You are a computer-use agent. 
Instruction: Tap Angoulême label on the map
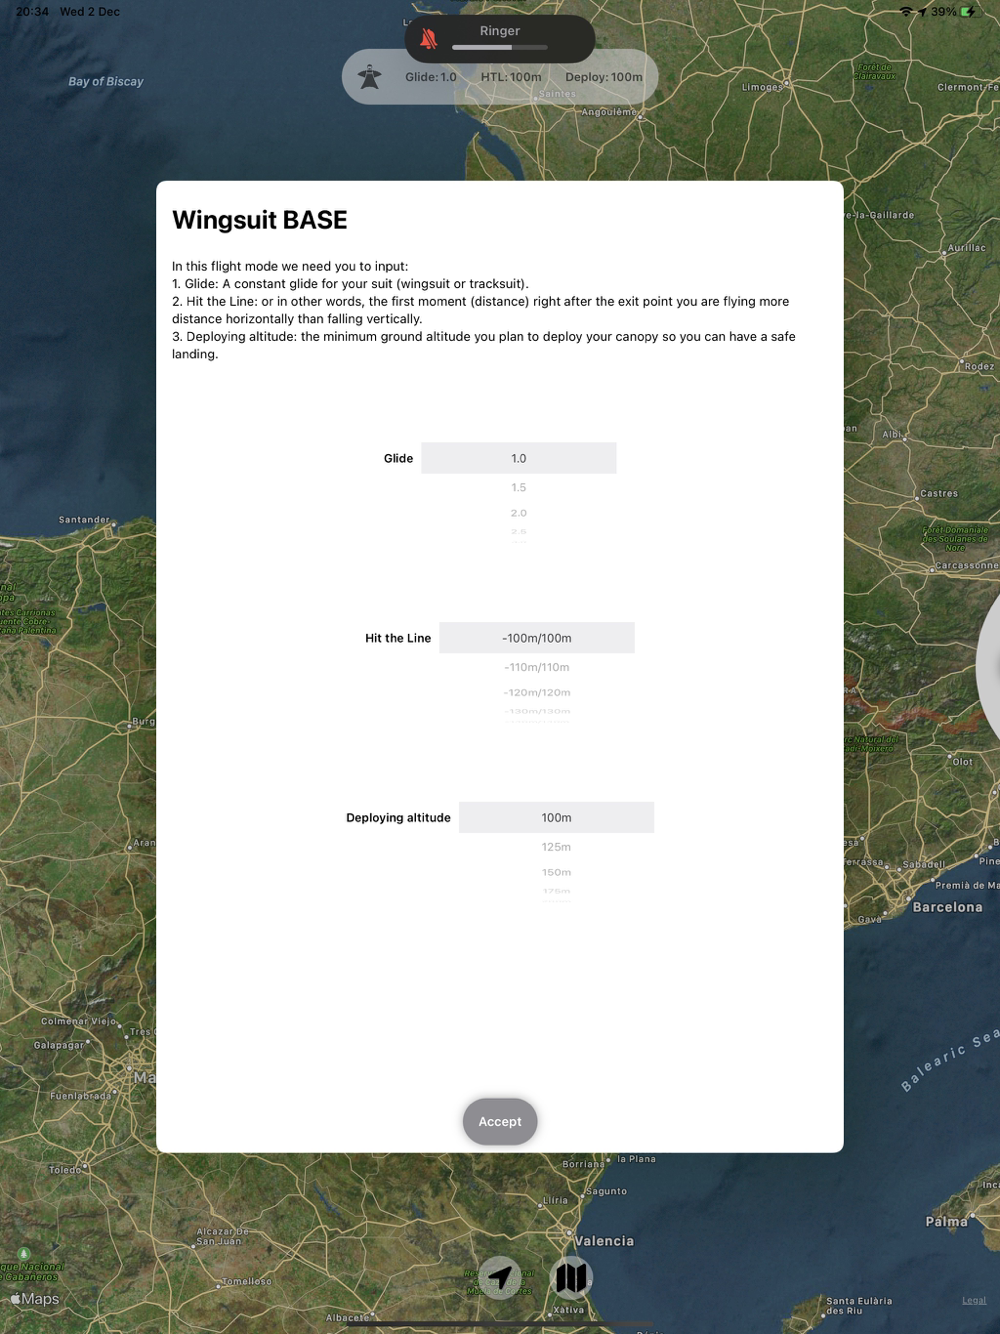(608, 112)
